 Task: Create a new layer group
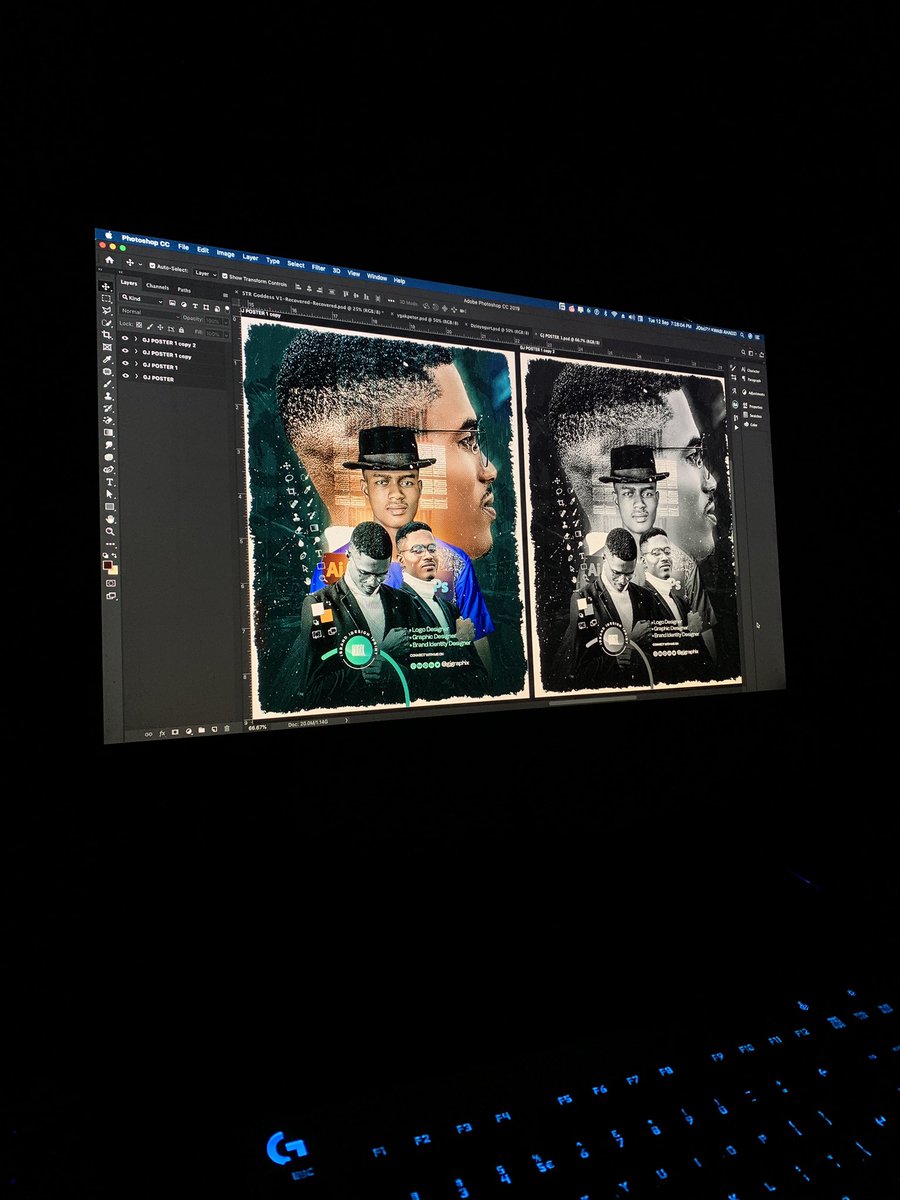pos(201,730)
